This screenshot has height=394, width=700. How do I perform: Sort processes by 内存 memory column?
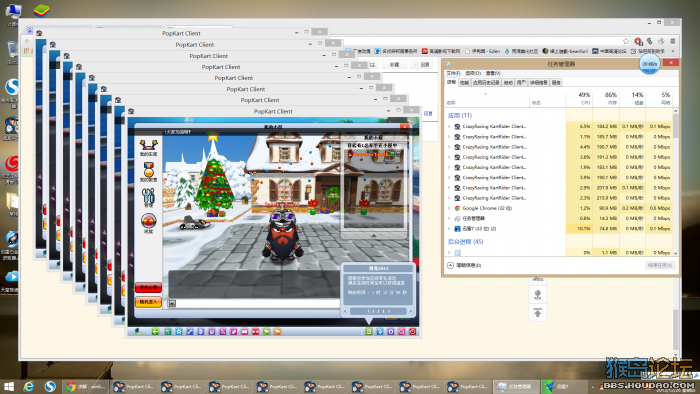[x=606, y=99]
